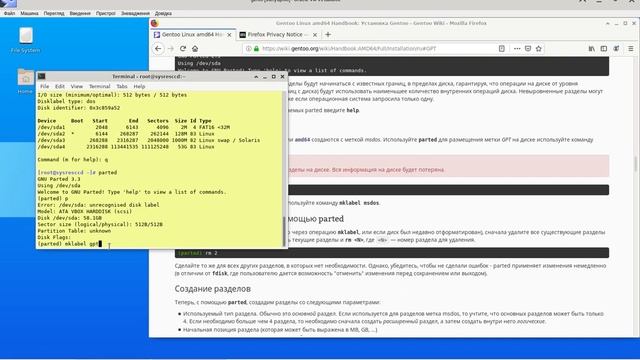Click the Firefox page vertical scrollbar
Viewport: 640px width, 360px height.
pos(636,163)
